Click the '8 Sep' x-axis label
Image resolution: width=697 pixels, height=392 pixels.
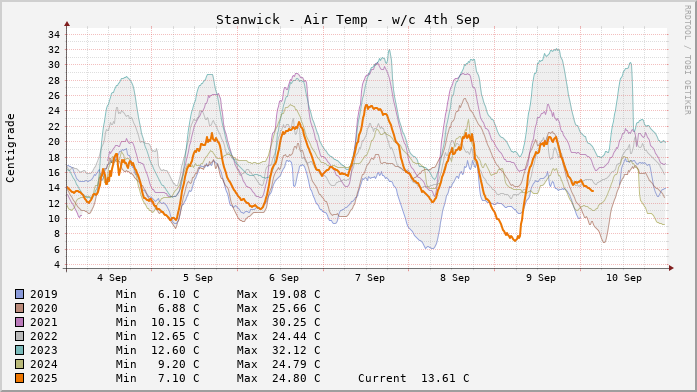455,278
